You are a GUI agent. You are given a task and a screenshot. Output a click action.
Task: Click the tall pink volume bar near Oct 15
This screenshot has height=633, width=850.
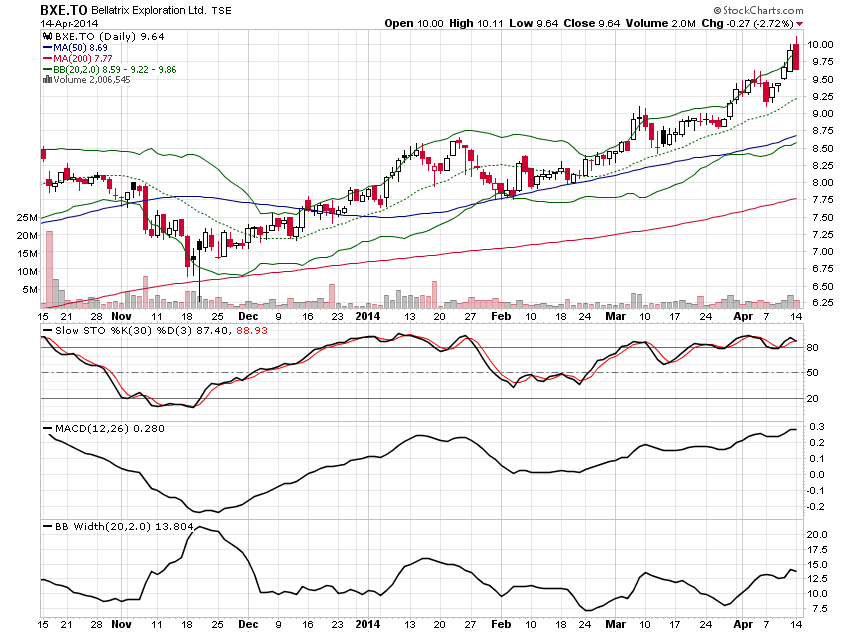click(49, 269)
